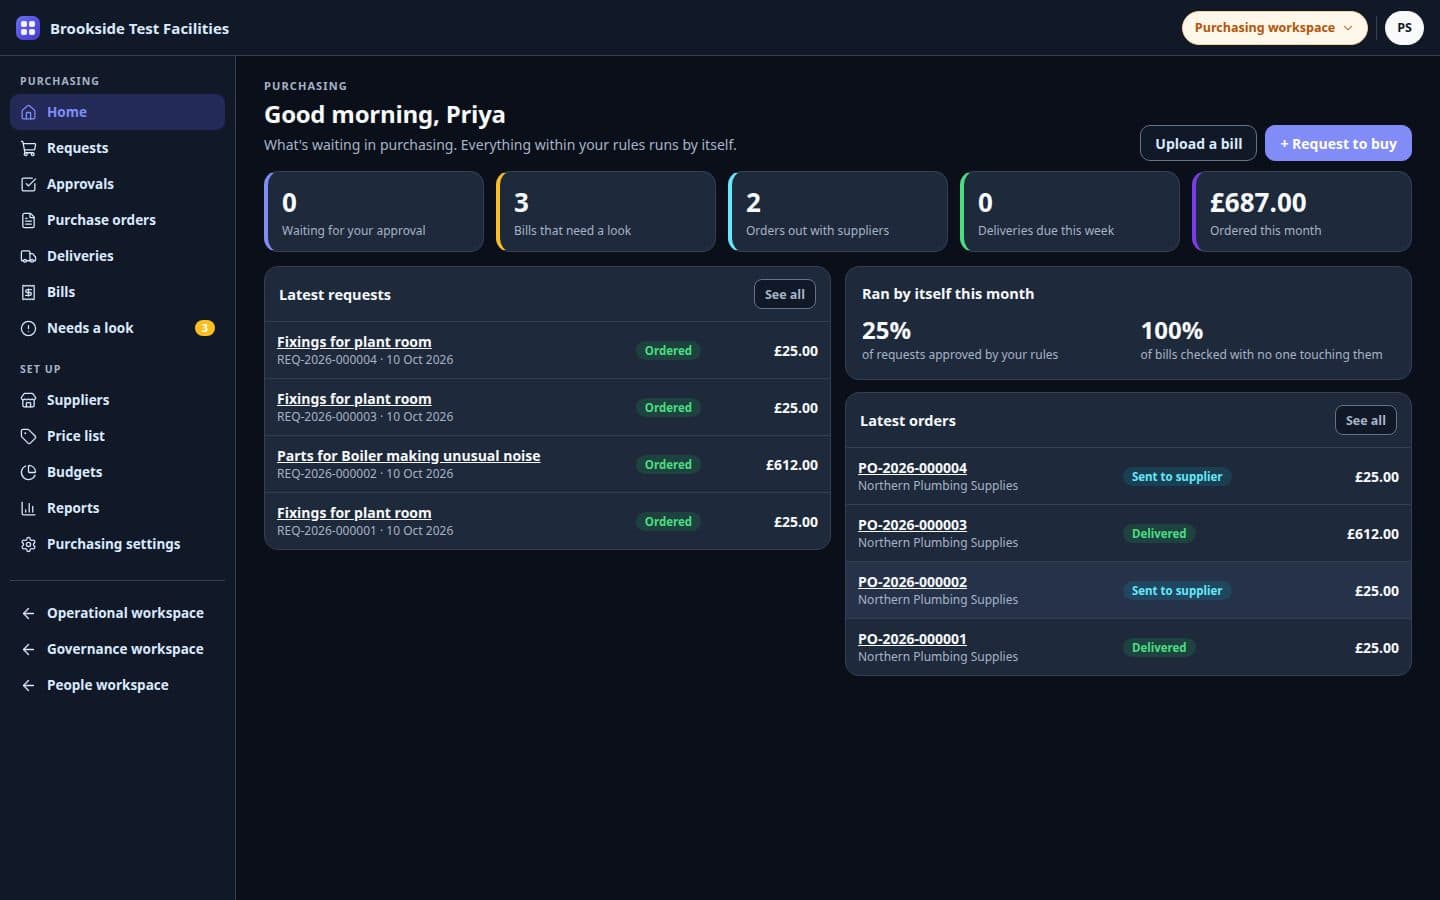This screenshot has height=900, width=1440.
Task: Open Bills that need a look card
Action: coord(606,211)
